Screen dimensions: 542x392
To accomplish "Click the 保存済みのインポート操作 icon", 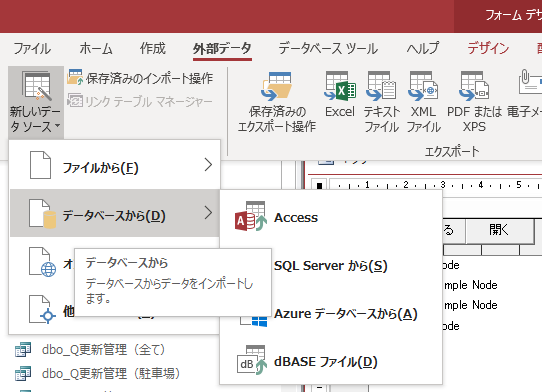I will point(75,77).
